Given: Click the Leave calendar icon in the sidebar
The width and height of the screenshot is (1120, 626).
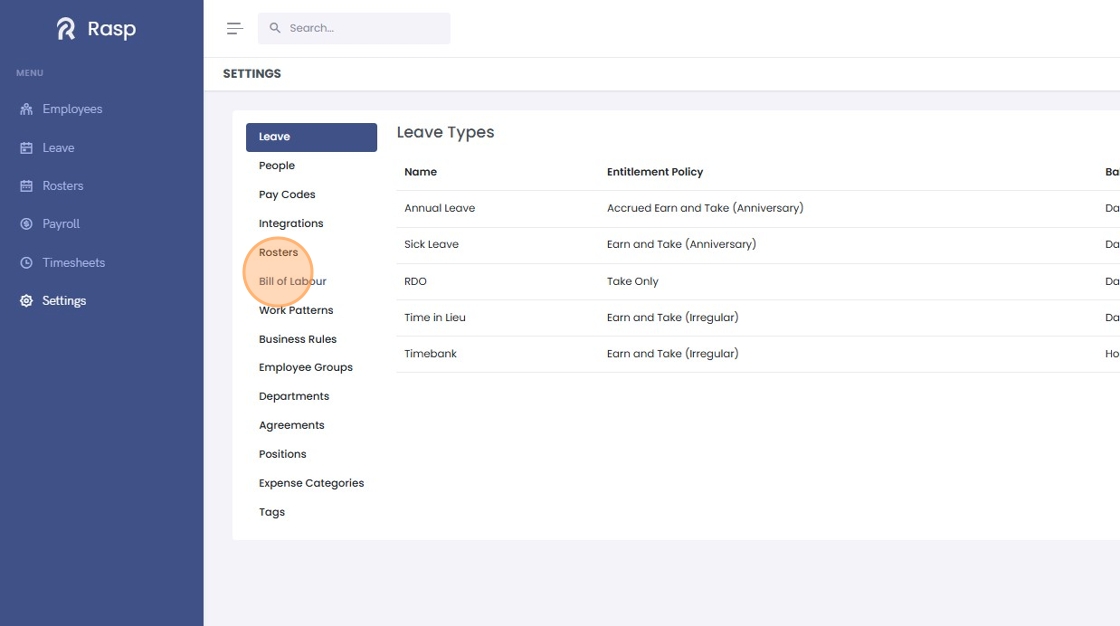Looking at the screenshot, I should point(26,148).
